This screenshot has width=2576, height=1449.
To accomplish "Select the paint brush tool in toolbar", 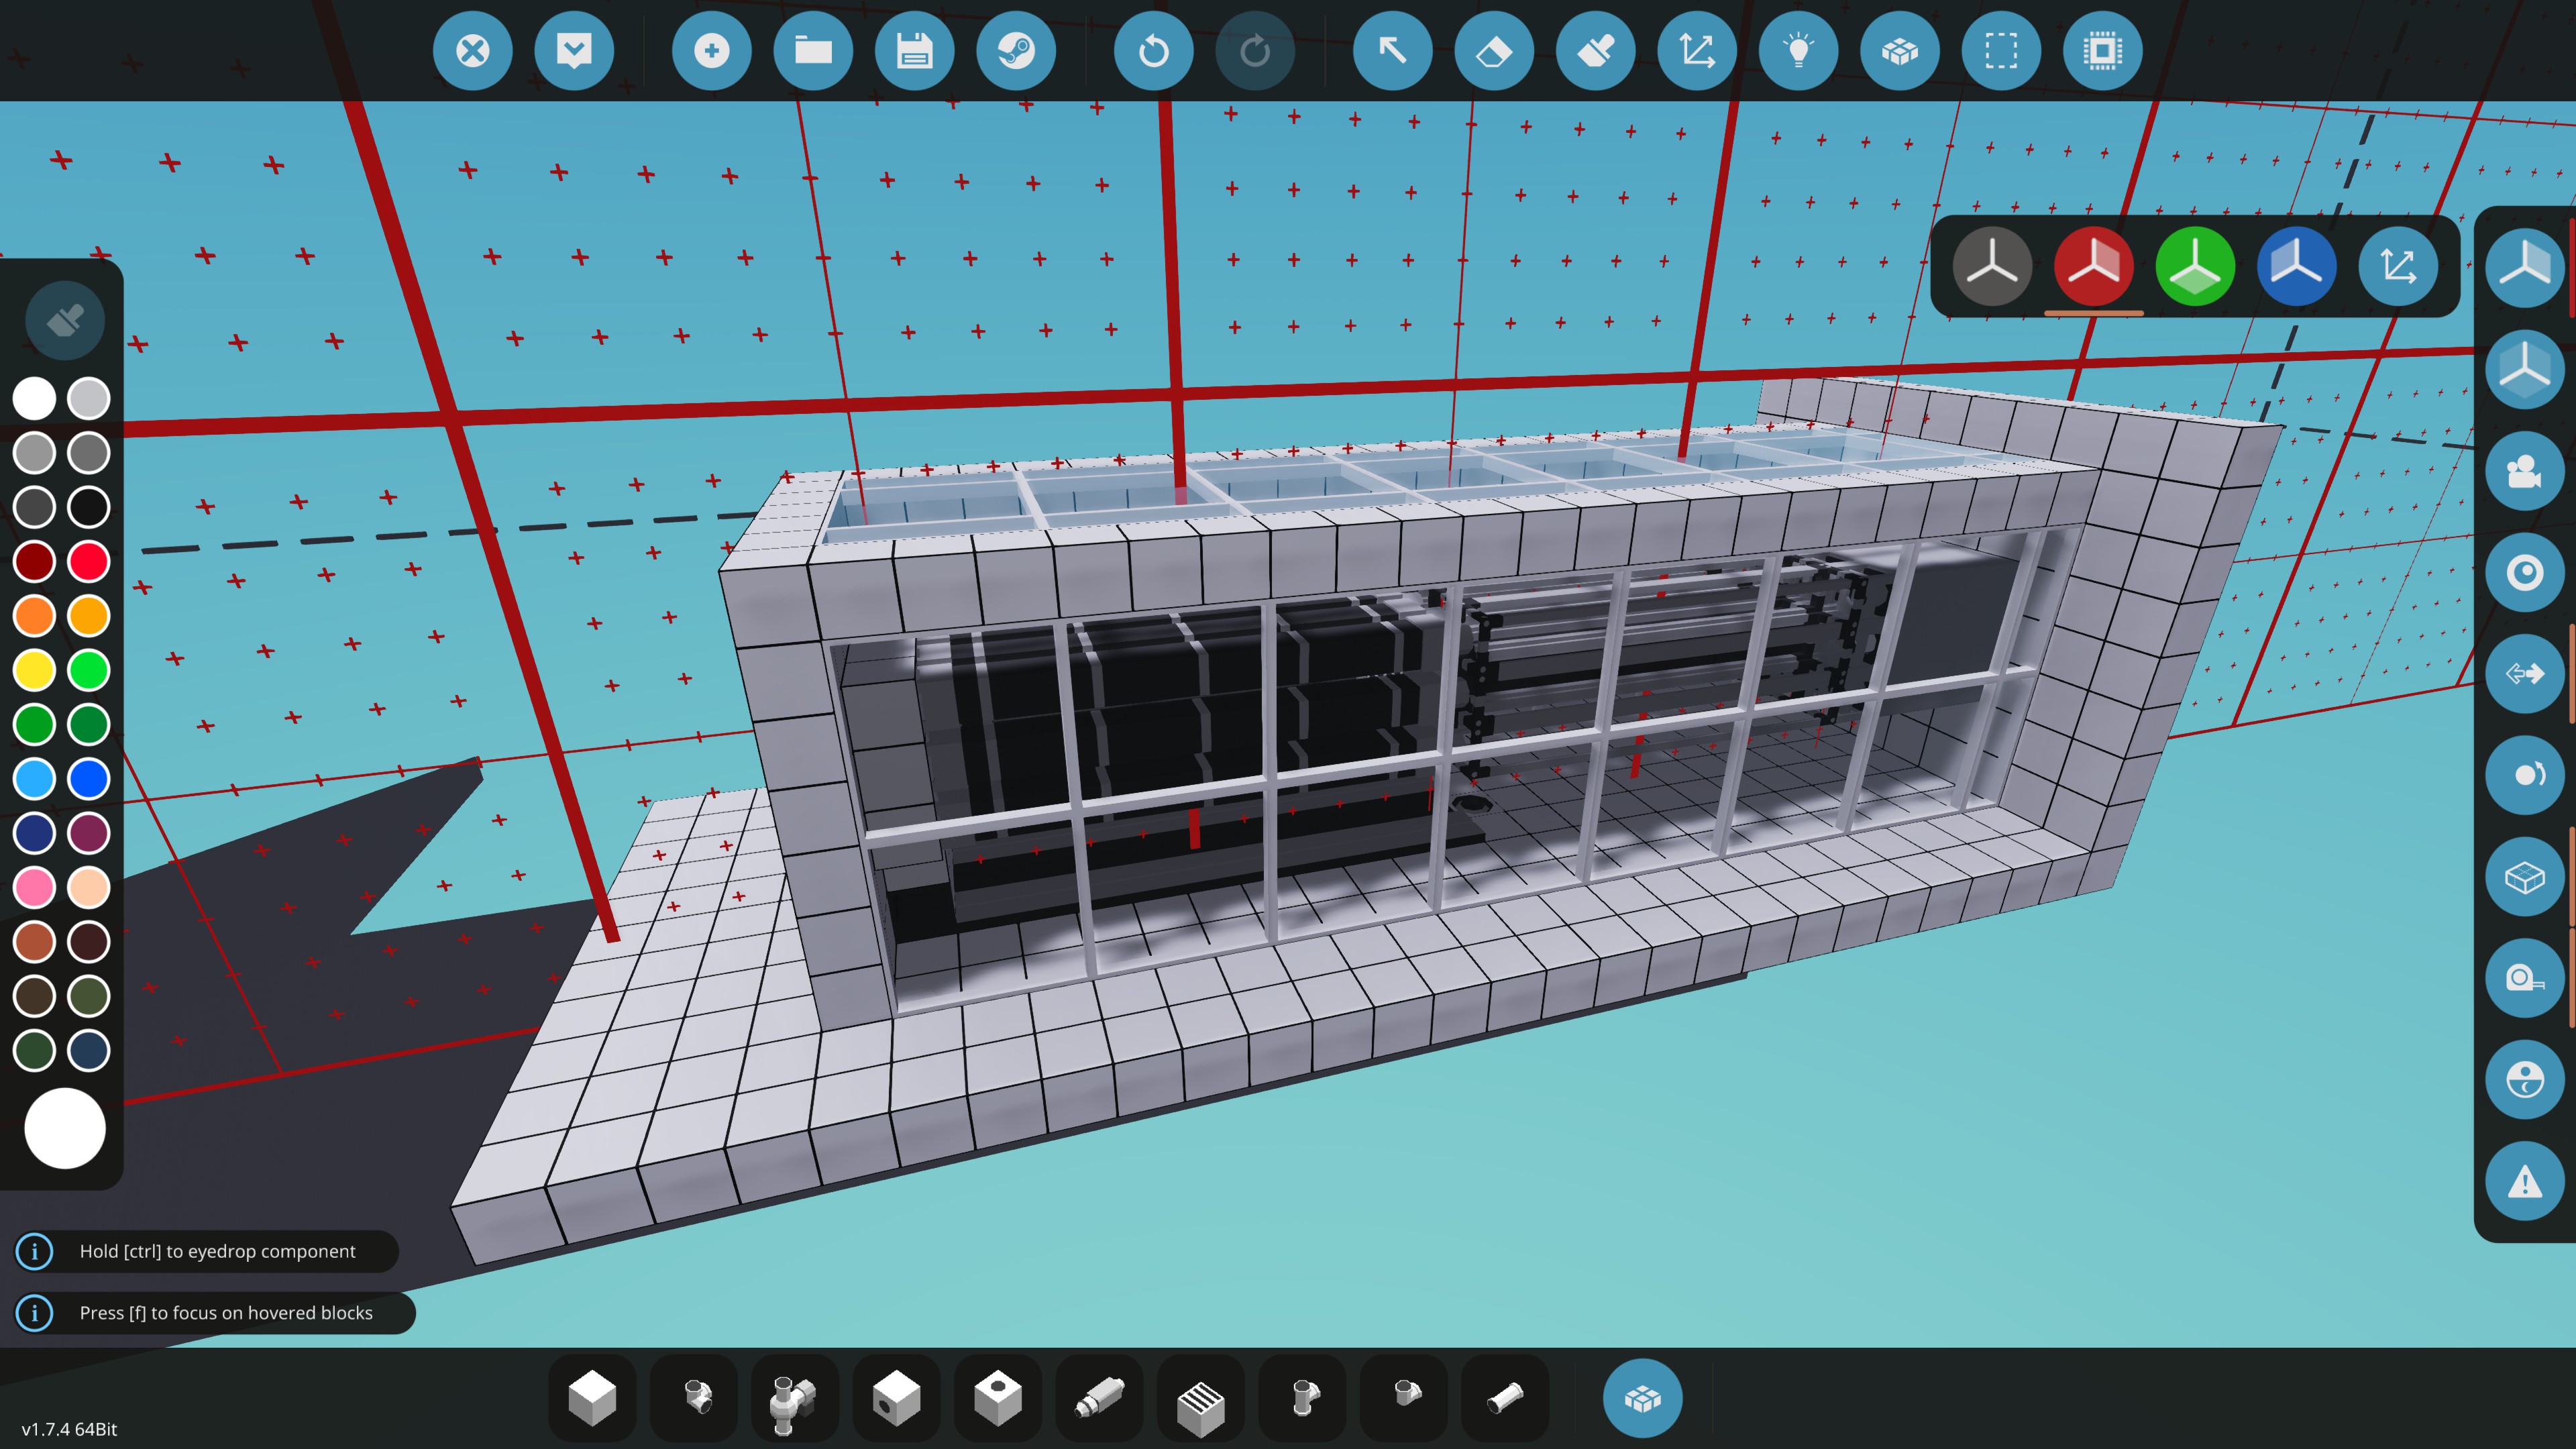I will [x=1595, y=51].
